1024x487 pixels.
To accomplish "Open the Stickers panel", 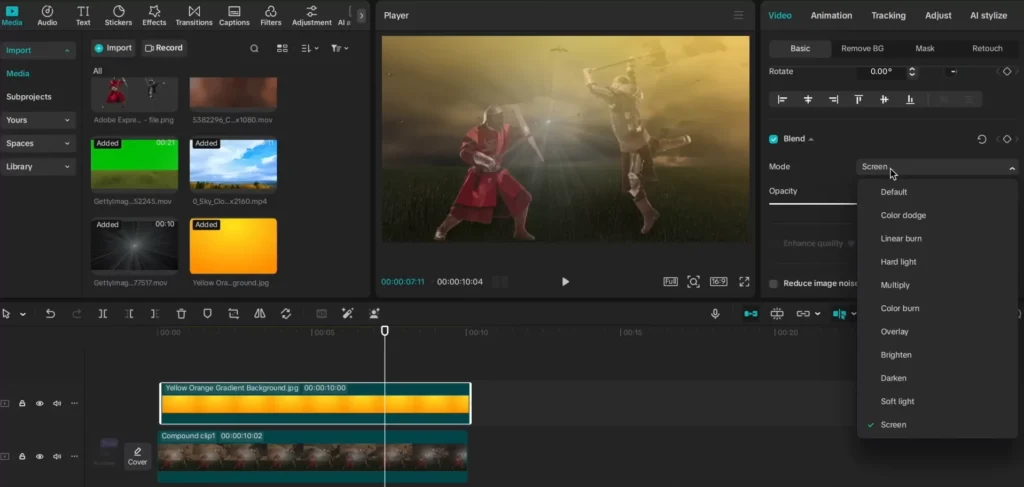I will coord(118,15).
